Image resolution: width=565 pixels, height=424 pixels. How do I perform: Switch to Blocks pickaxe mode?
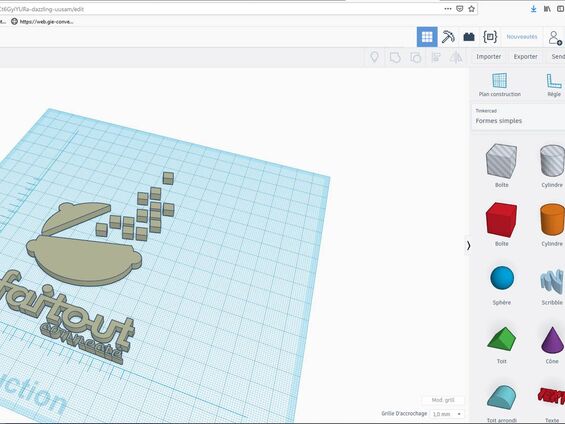click(448, 37)
